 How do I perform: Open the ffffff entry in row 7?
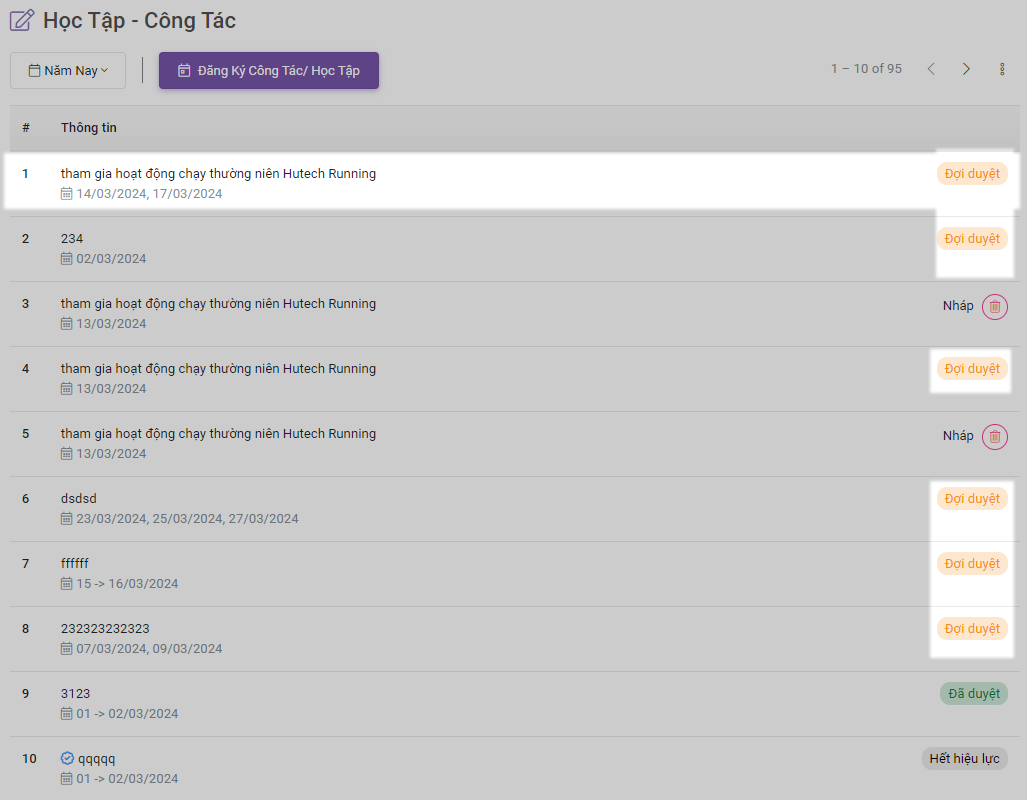pos(75,564)
